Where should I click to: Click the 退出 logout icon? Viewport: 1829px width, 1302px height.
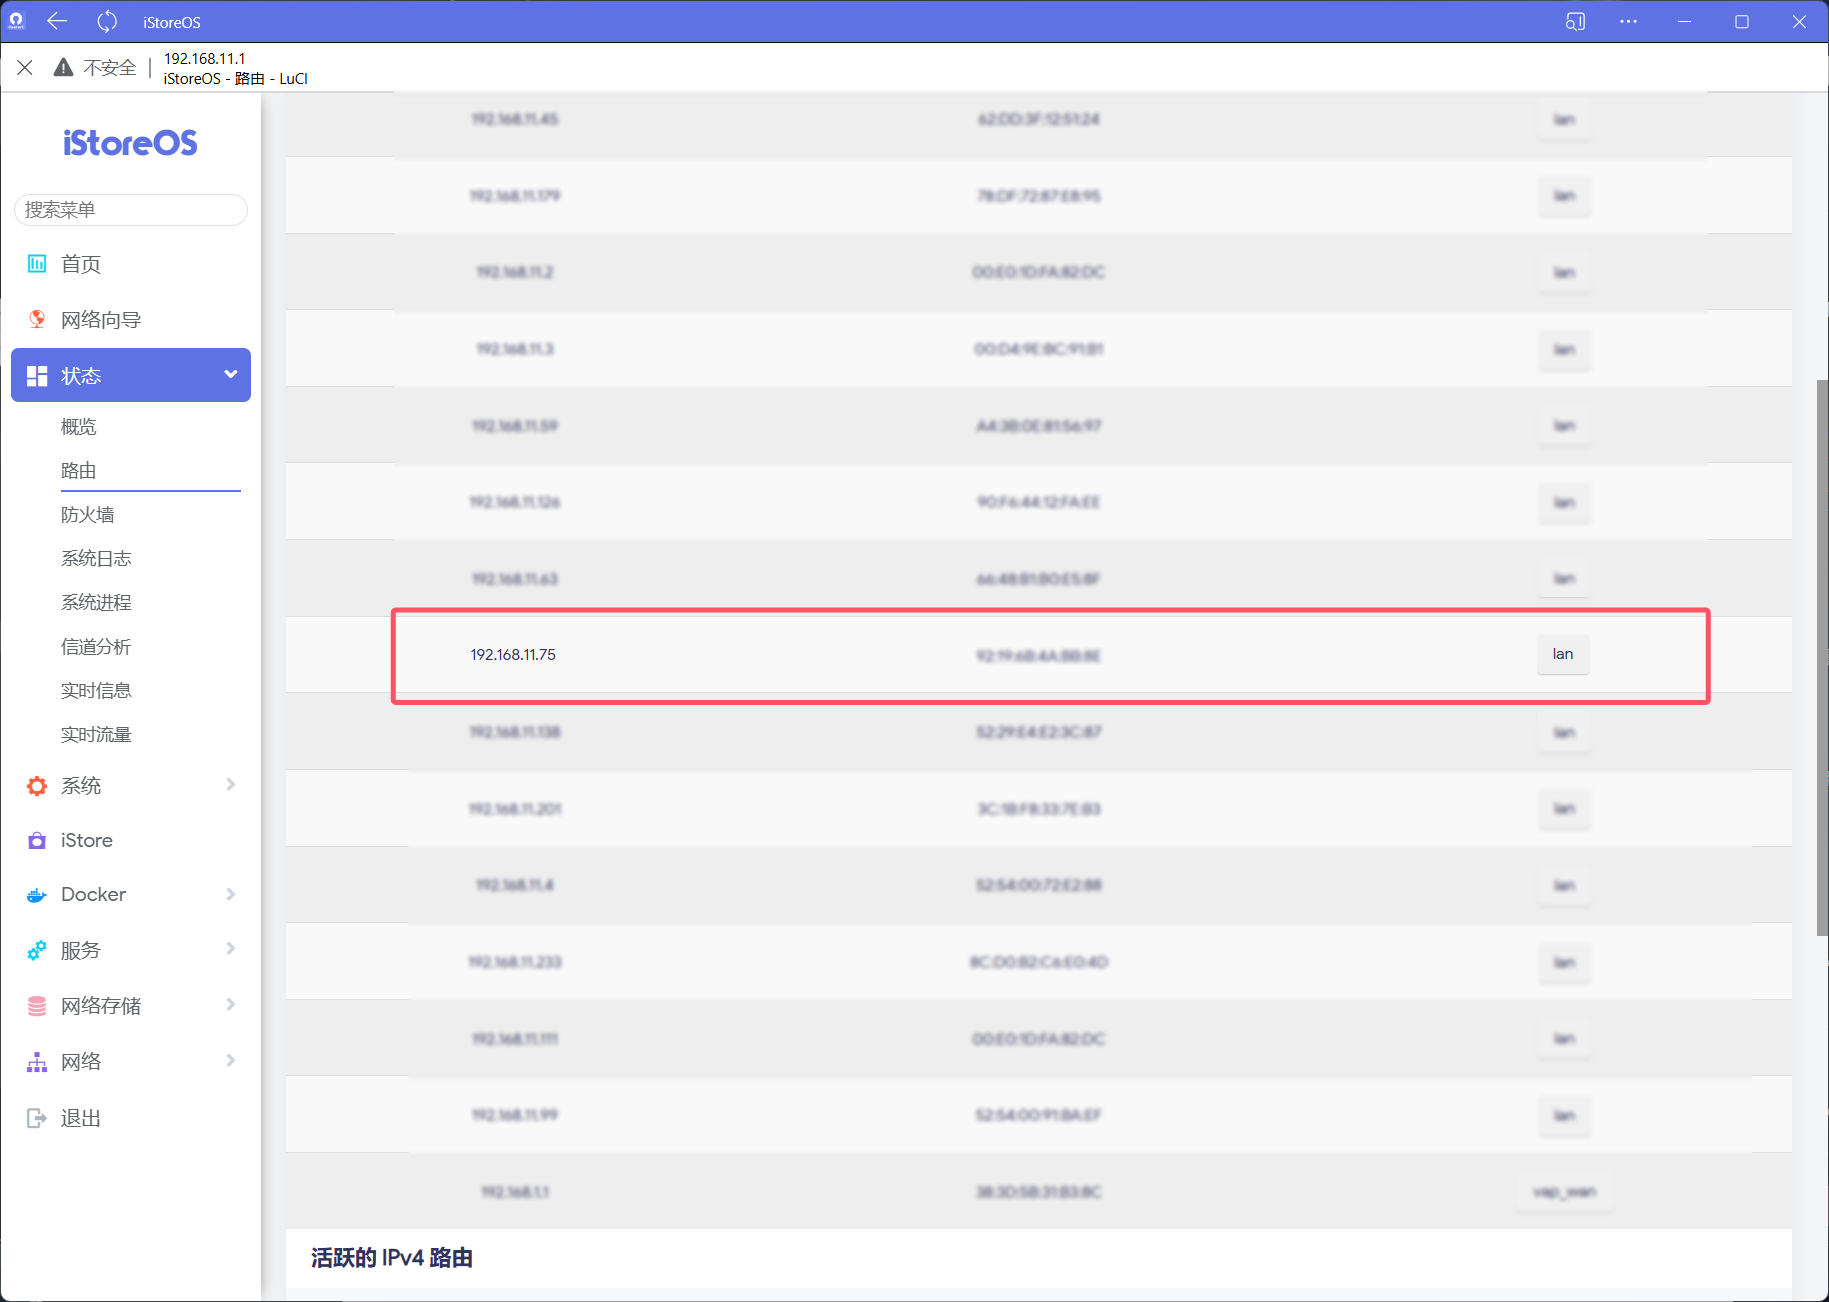(37, 1118)
